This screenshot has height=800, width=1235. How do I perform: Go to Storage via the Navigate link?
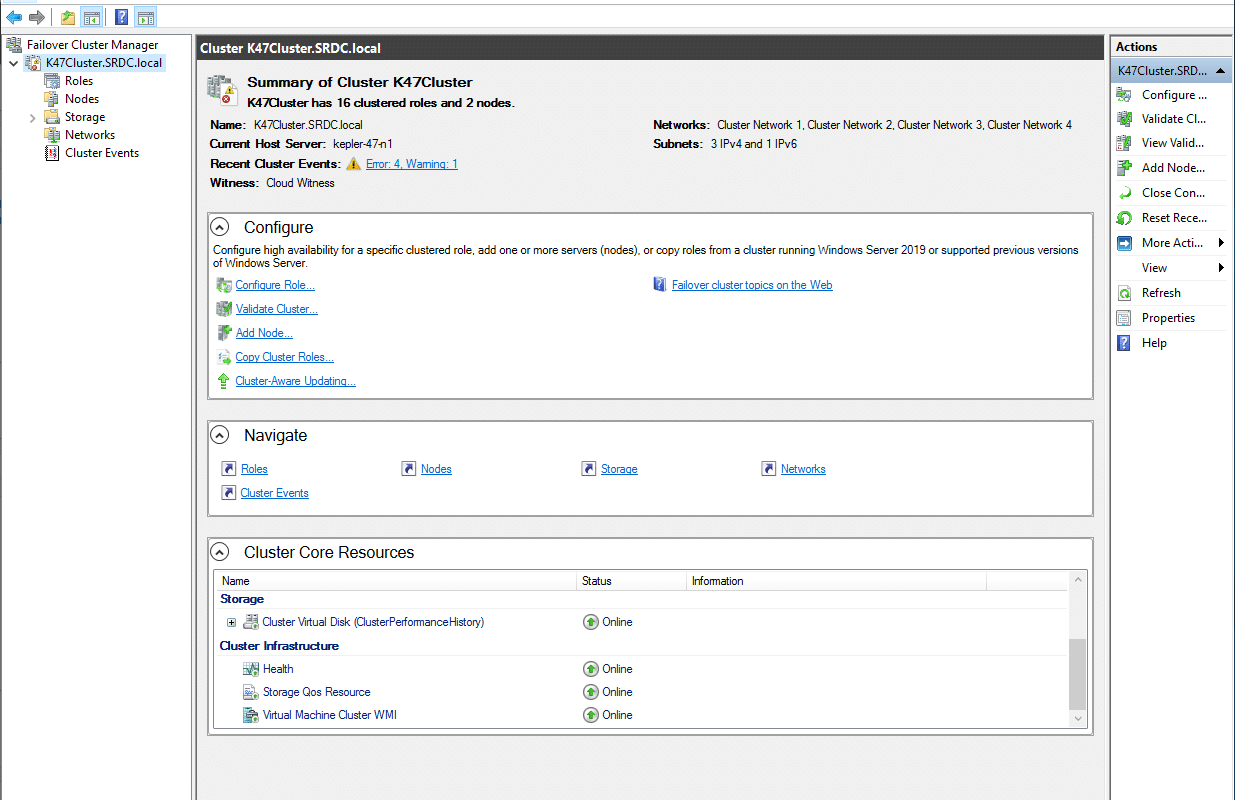(619, 469)
